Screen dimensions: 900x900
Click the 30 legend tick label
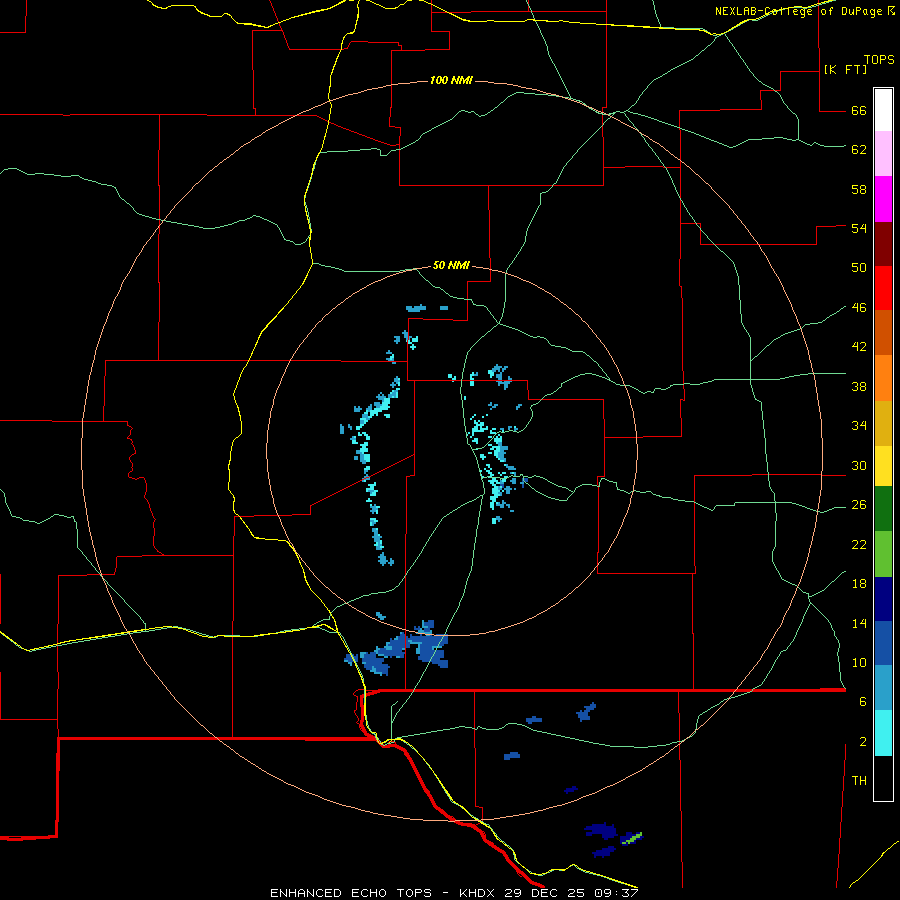[x=859, y=465]
